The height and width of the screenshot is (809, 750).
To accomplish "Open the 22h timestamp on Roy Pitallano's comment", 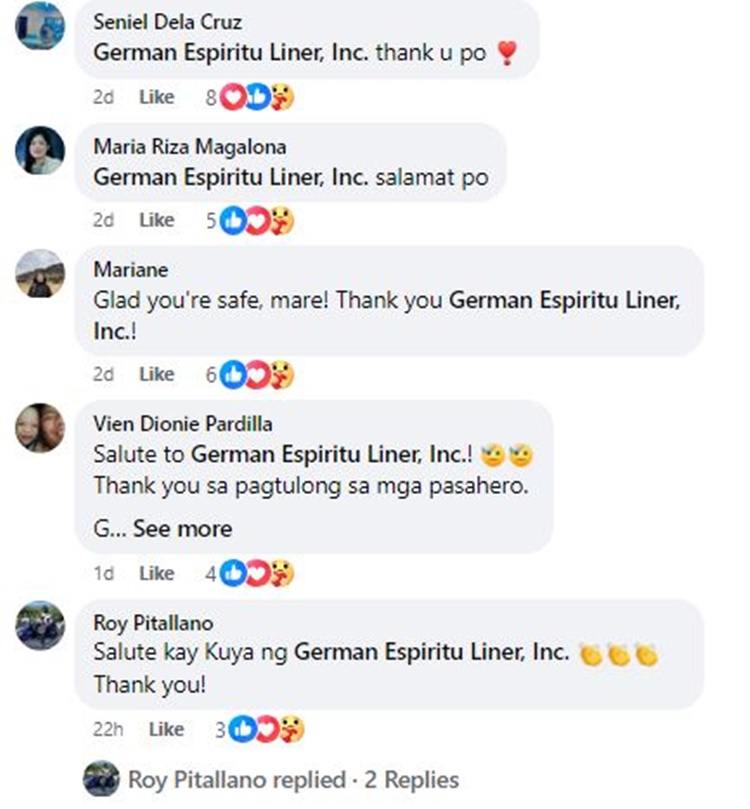I will (x=108, y=729).
